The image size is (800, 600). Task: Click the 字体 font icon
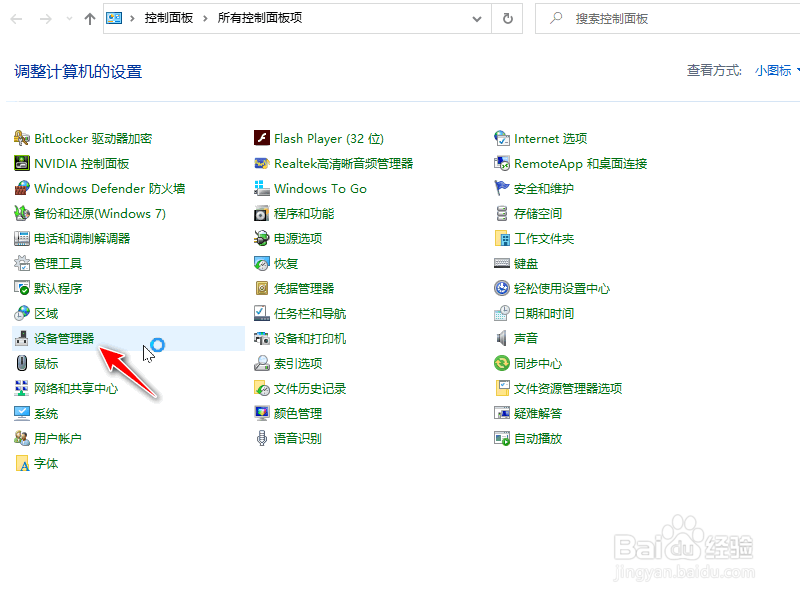pos(21,463)
